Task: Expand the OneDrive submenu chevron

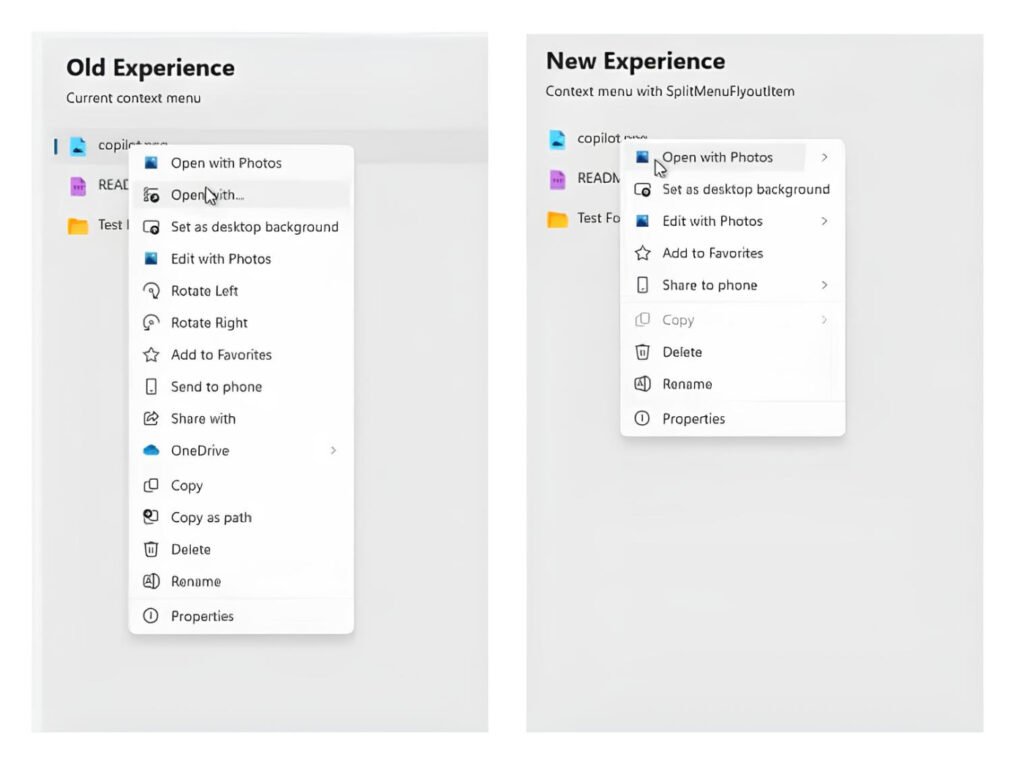Action: tap(335, 450)
